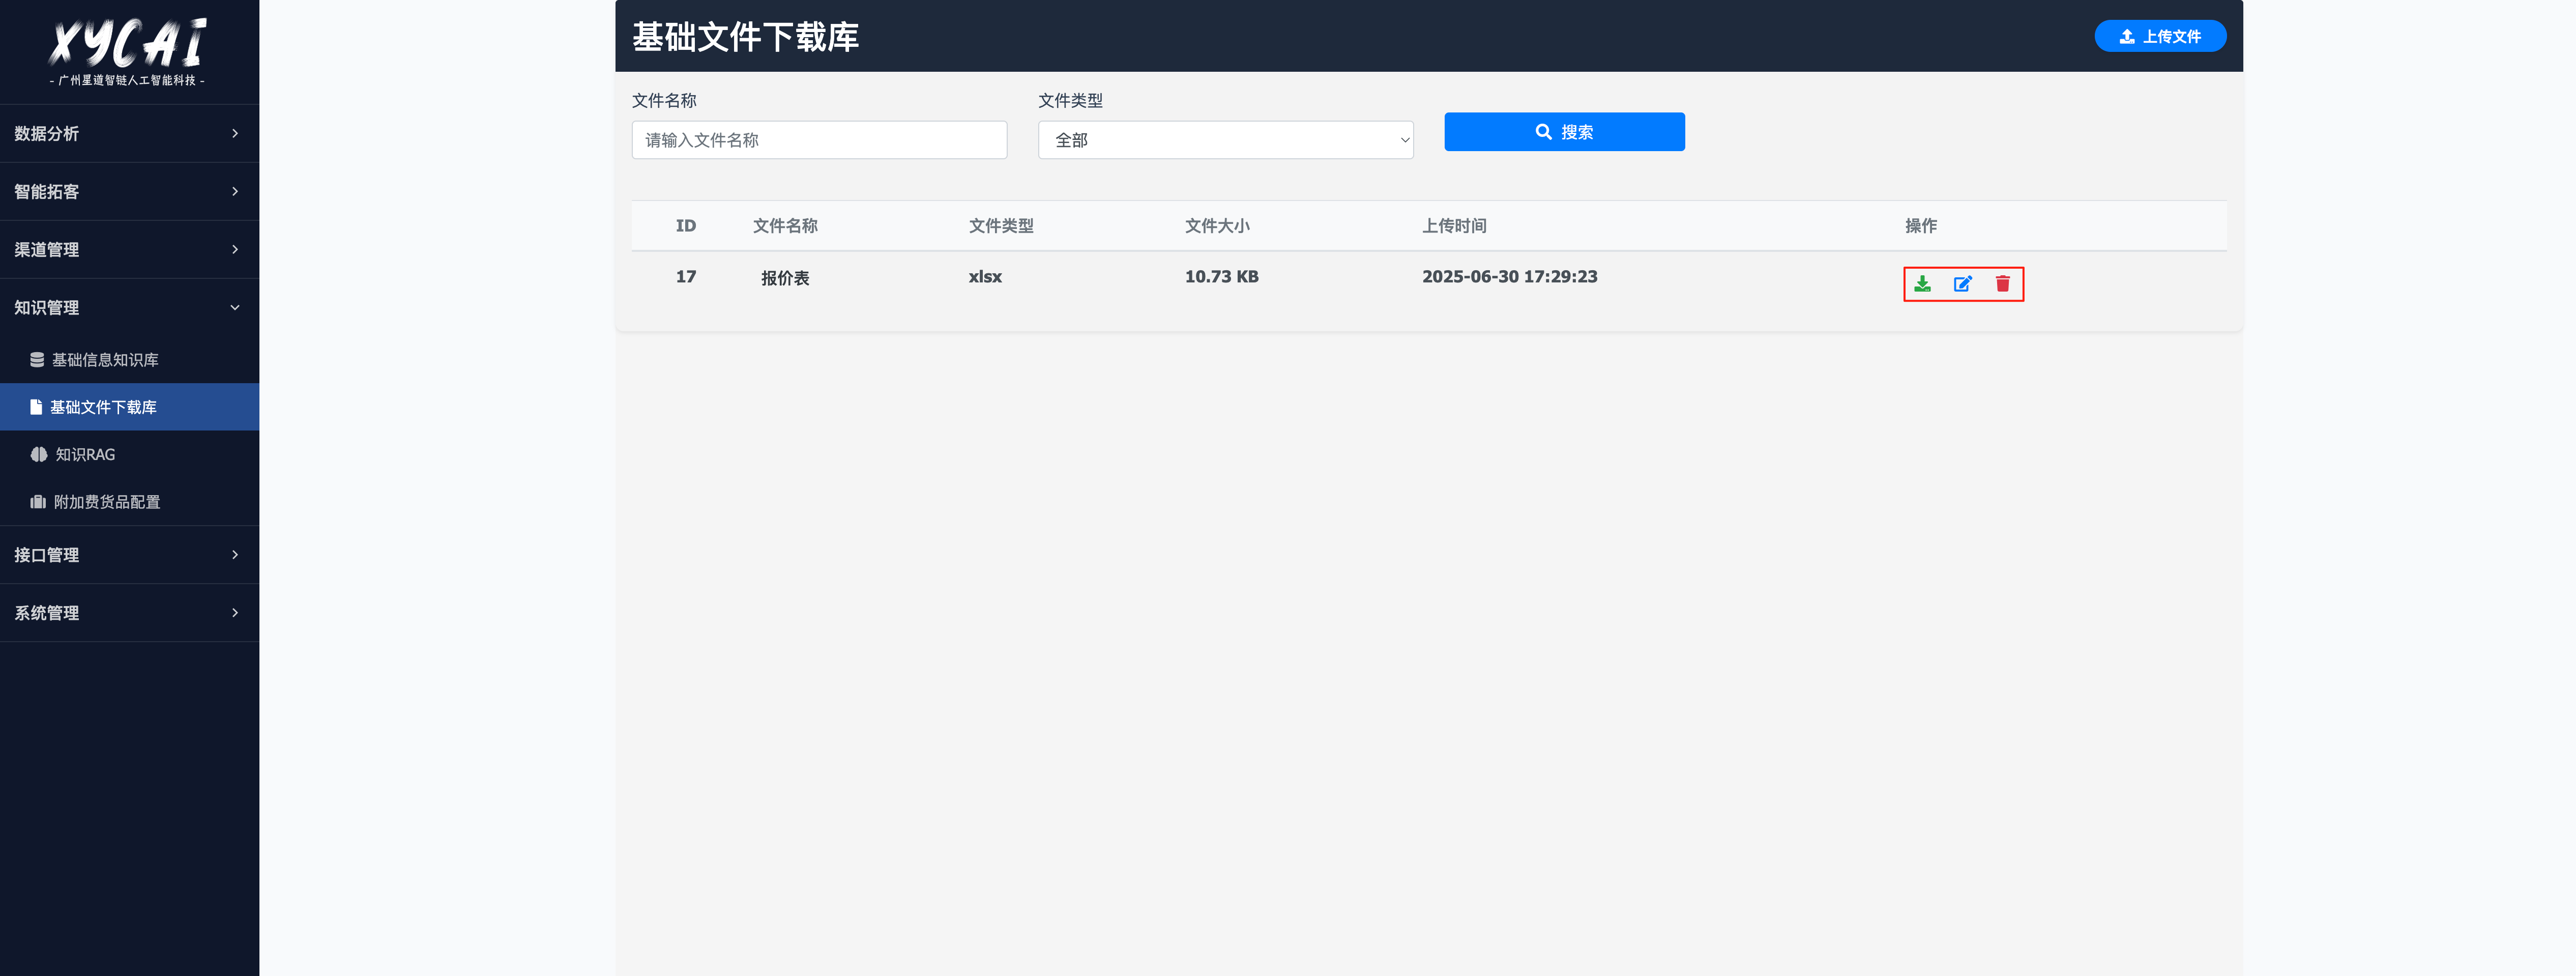
Task: Click the 文件类型 column header
Action: click(x=1001, y=226)
